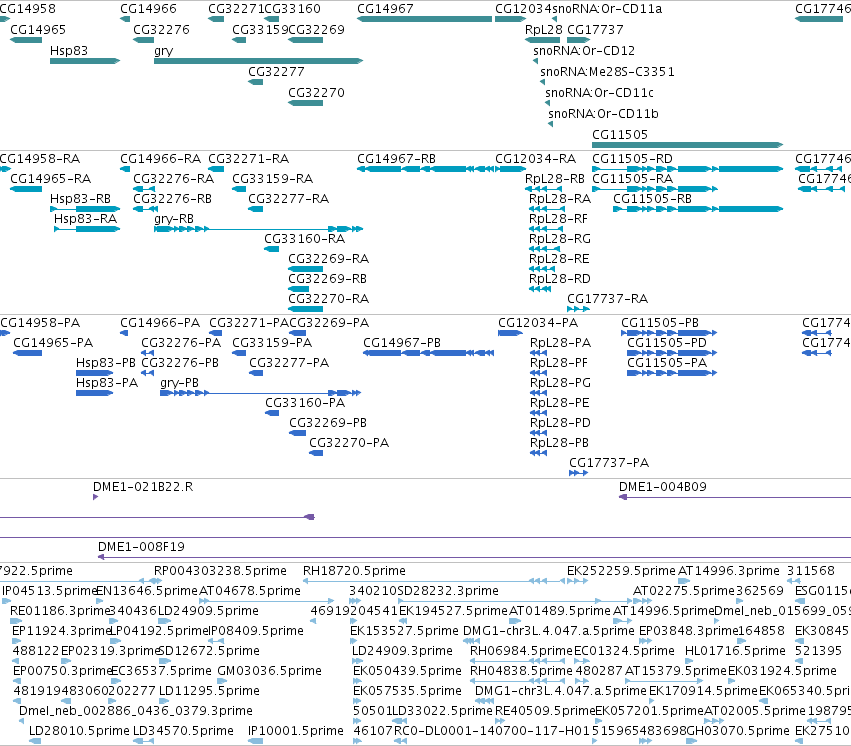Select the RpL28-PB protein feature
Viewport: 851px width, 746px height.
coord(538,453)
